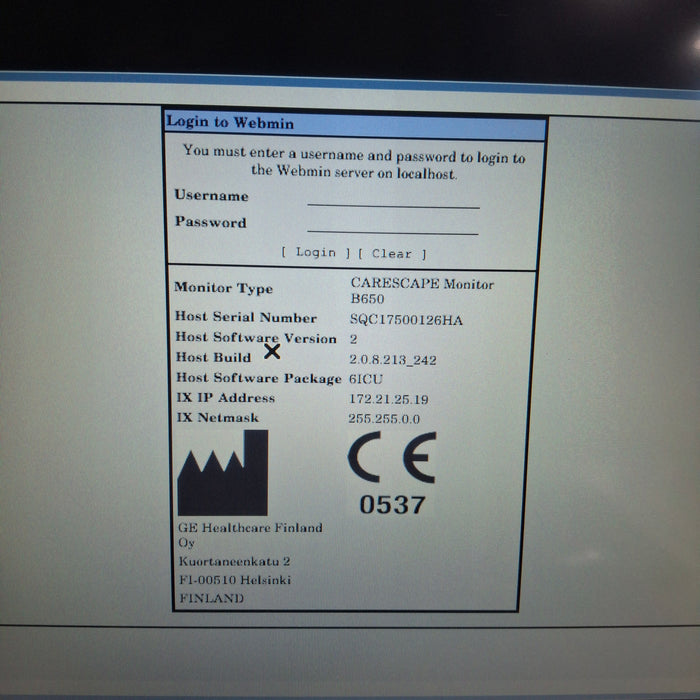The height and width of the screenshot is (700, 700).
Task: Select IX IP address 172.21.25.19
Action: pyautogui.click(x=388, y=399)
